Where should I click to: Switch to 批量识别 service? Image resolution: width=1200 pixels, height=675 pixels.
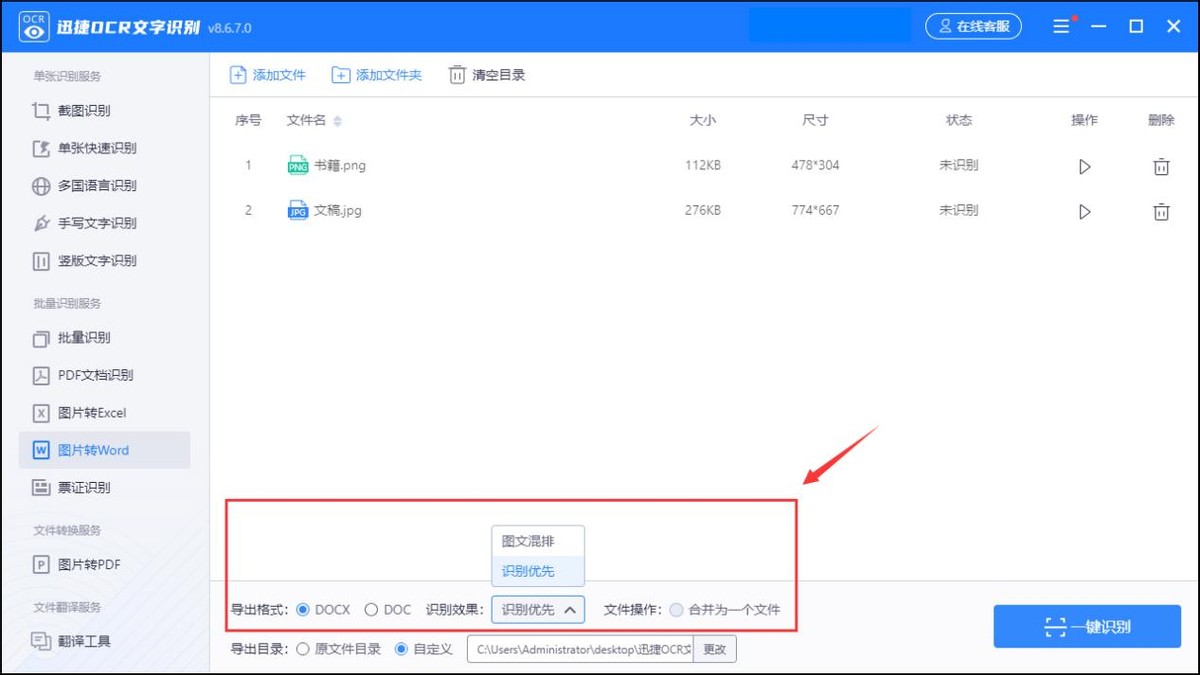(x=80, y=337)
